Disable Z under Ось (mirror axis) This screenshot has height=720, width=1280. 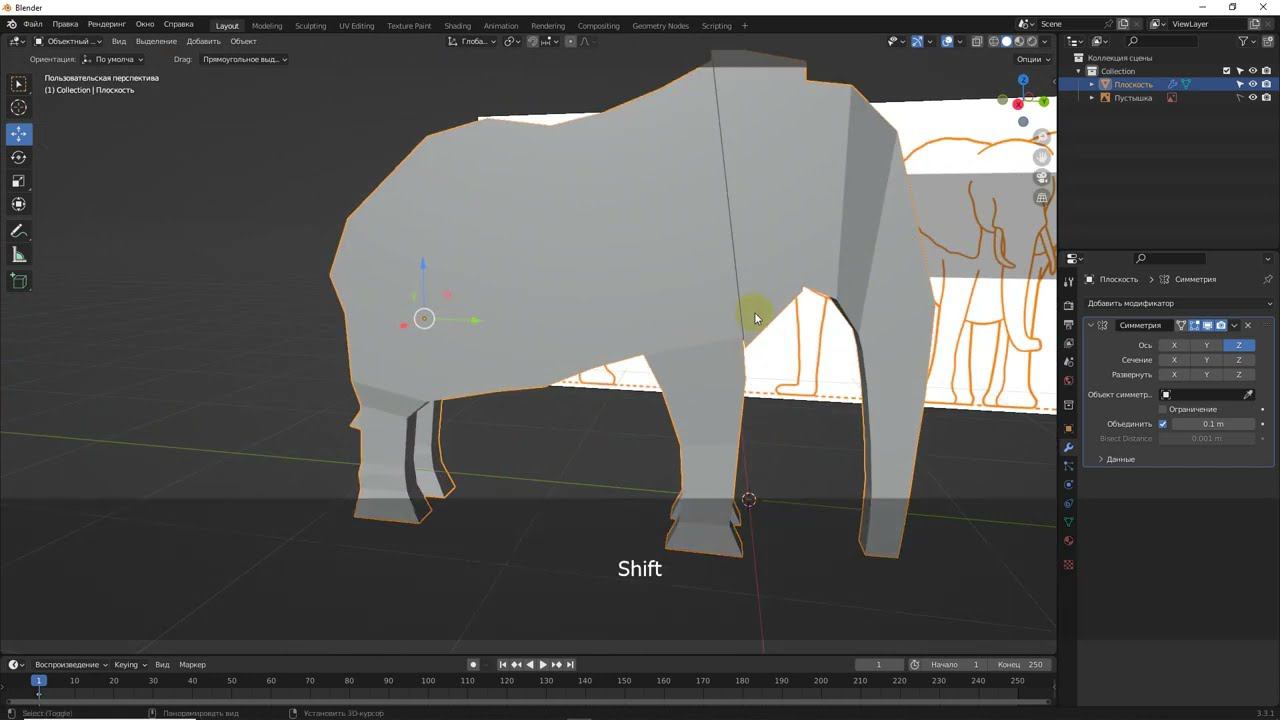(1239, 345)
